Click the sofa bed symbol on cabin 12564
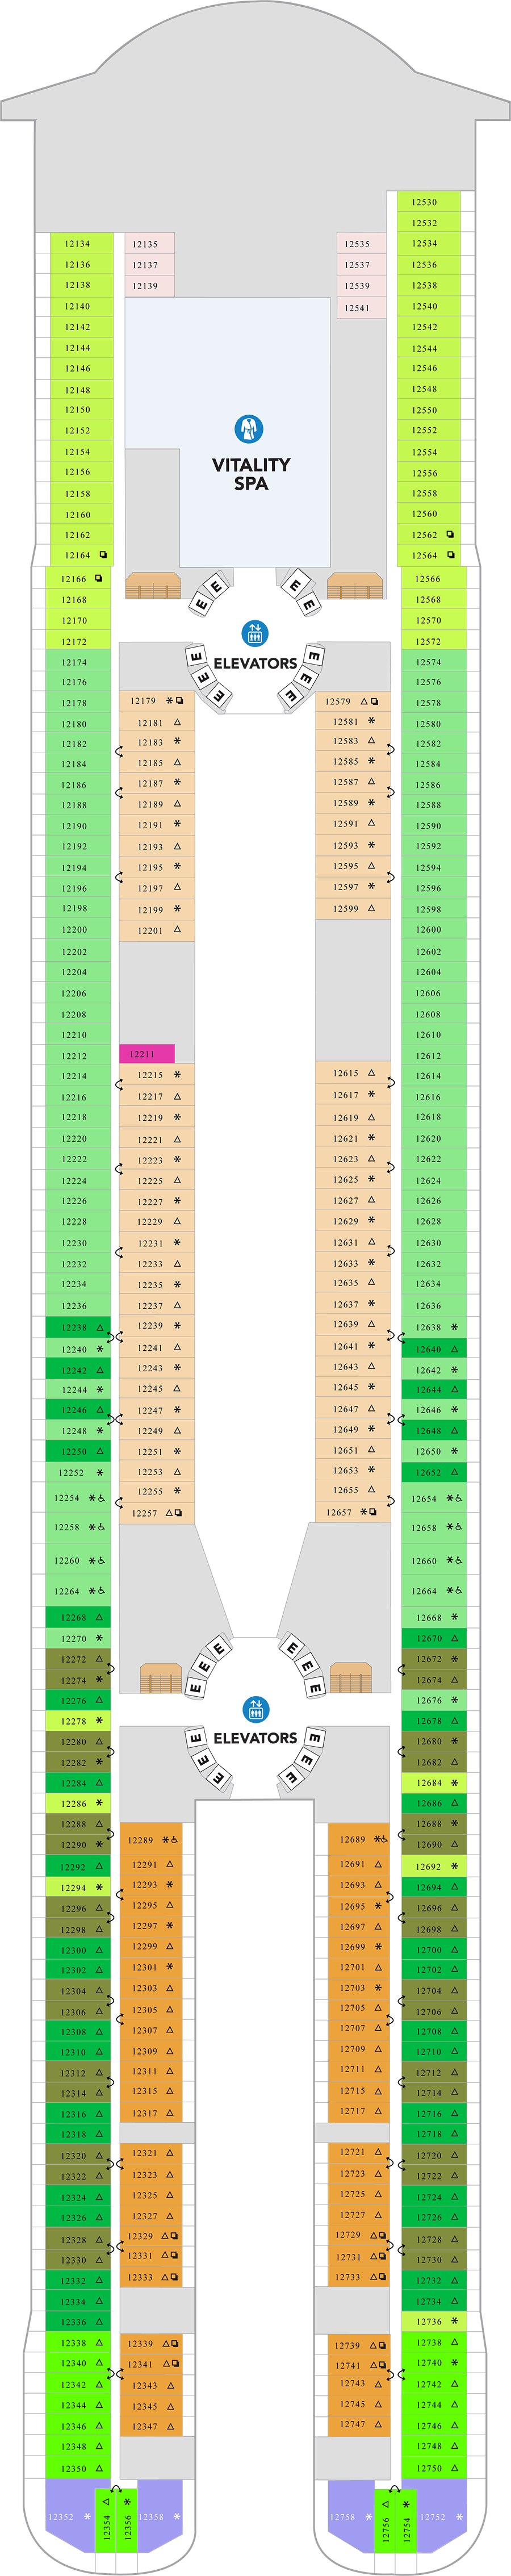Screen dimensions: 511x2576 coord(450,554)
